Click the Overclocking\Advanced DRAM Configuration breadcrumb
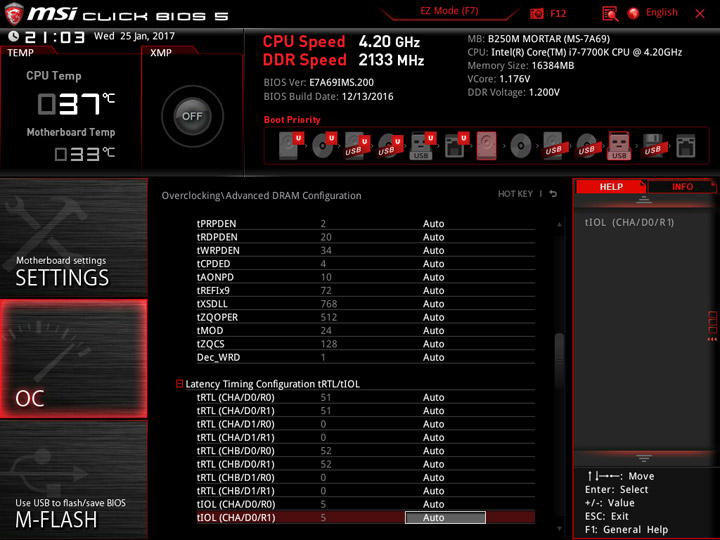Image resolution: width=720 pixels, height=540 pixels. [261, 196]
